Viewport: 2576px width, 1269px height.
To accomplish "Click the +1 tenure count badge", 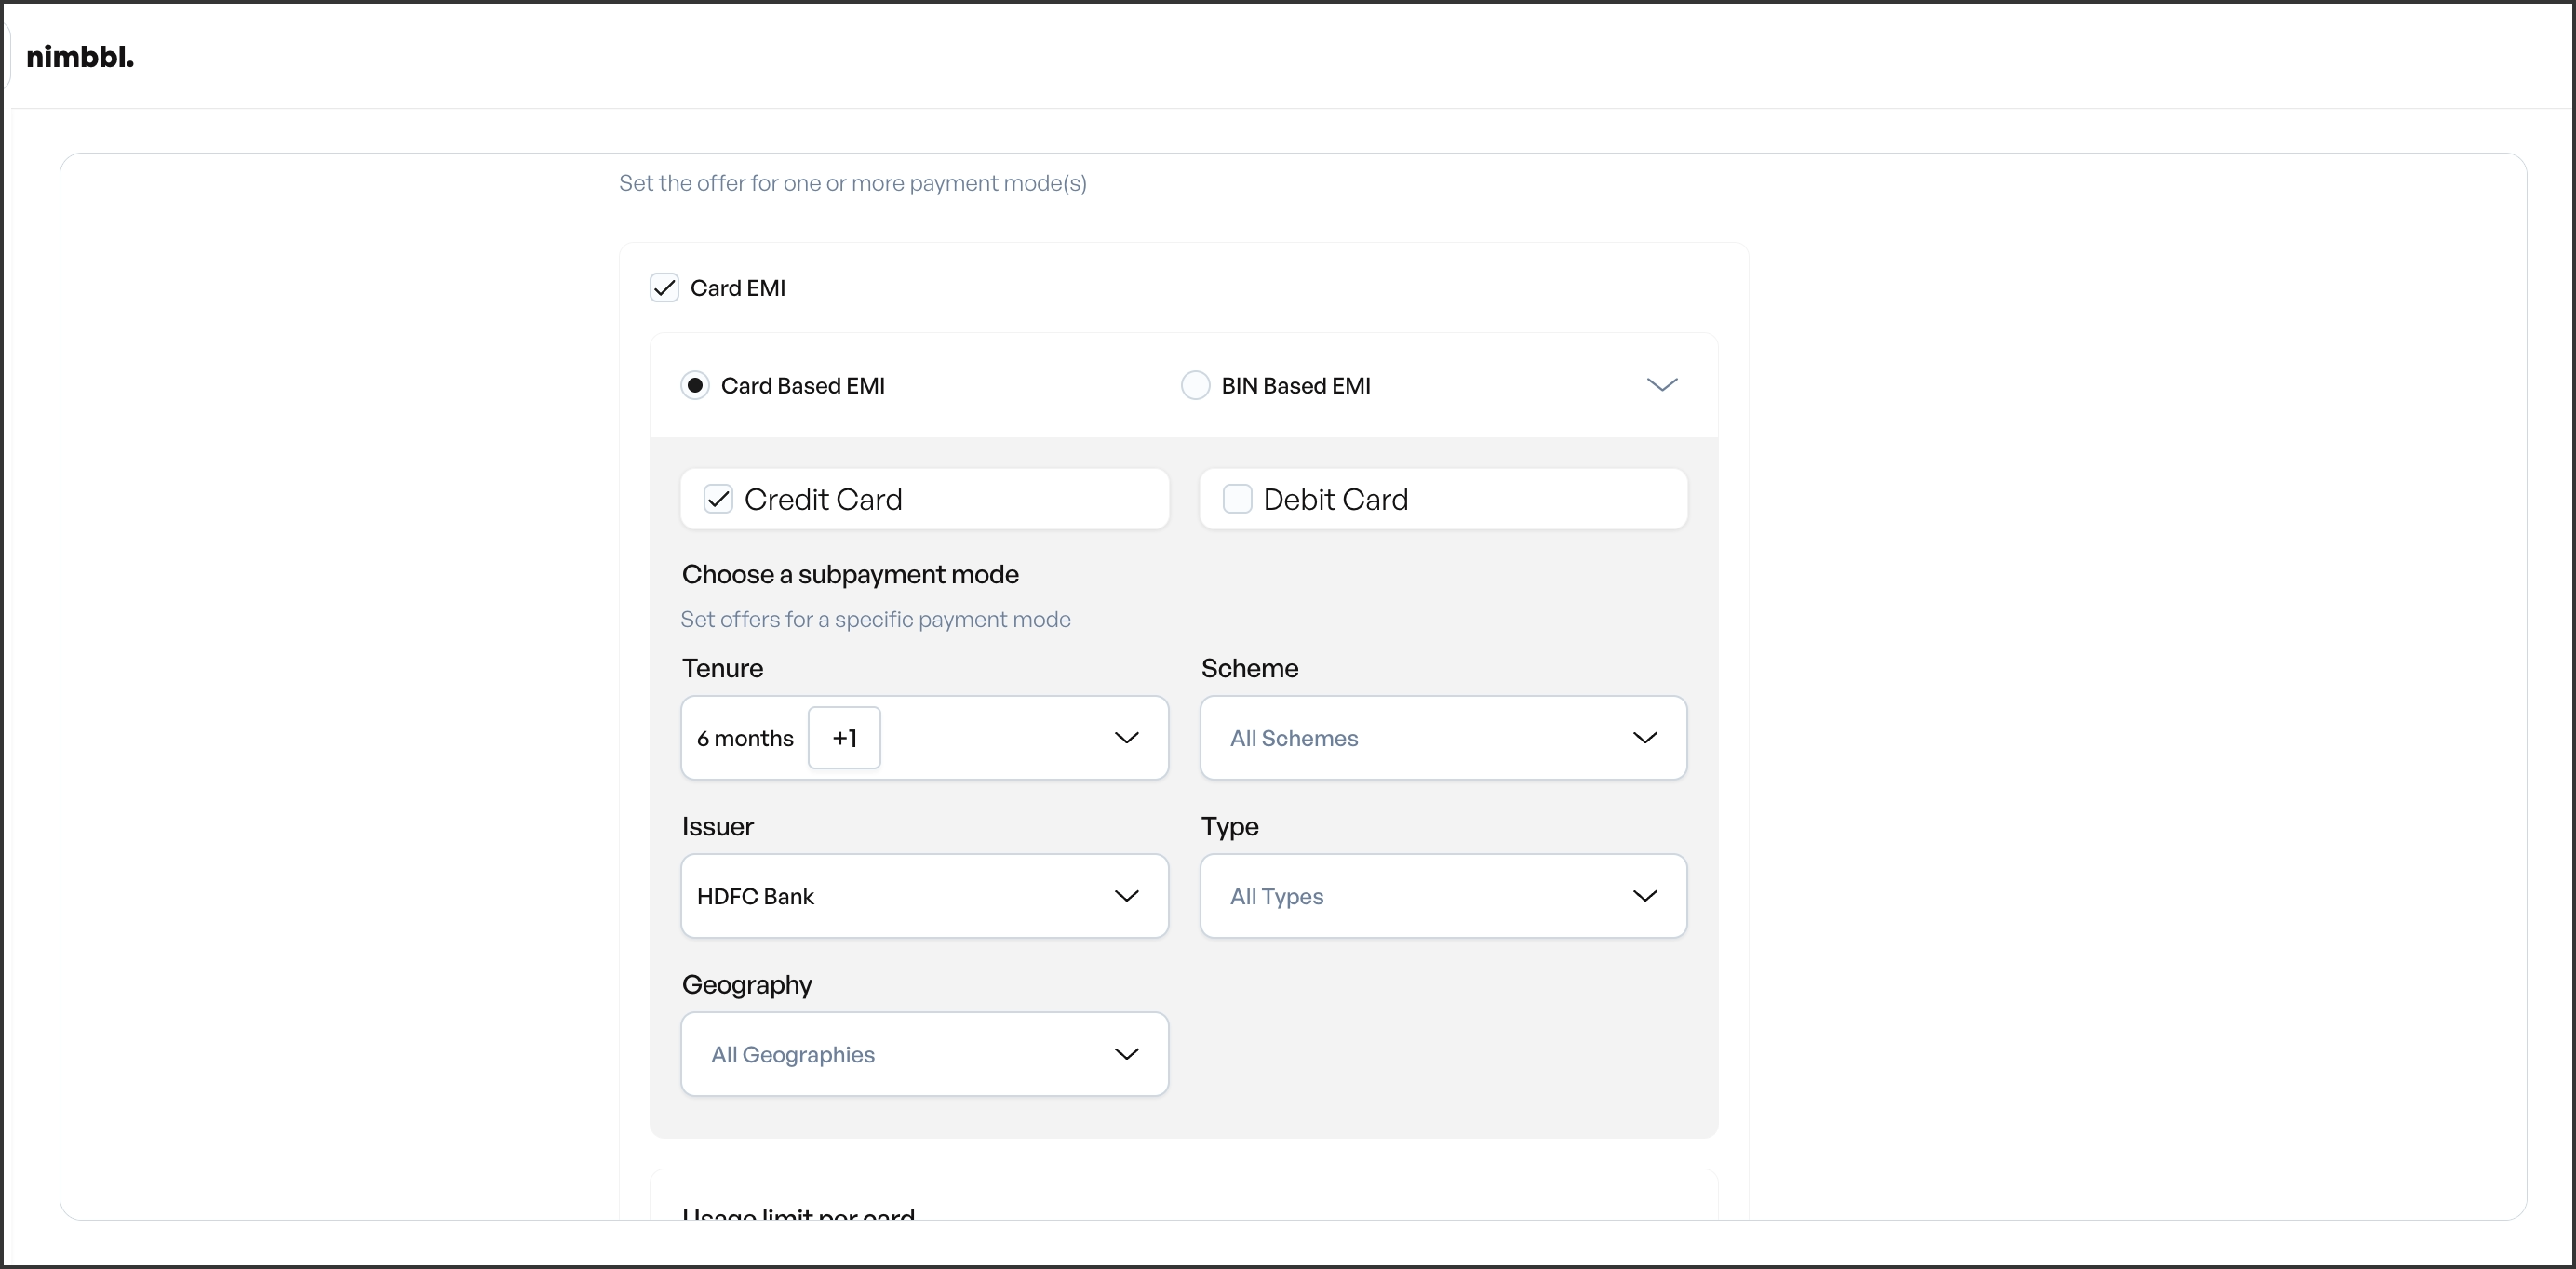I will tap(844, 738).
